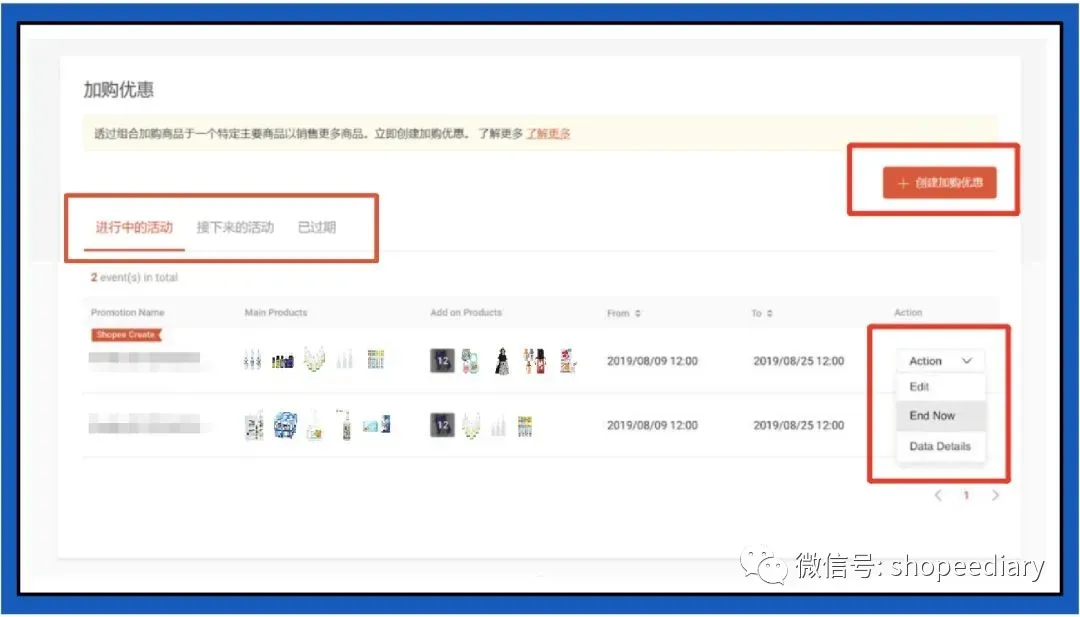Switch to the 进行中的活动 tab
This screenshot has height=617, width=1080.
134,227
